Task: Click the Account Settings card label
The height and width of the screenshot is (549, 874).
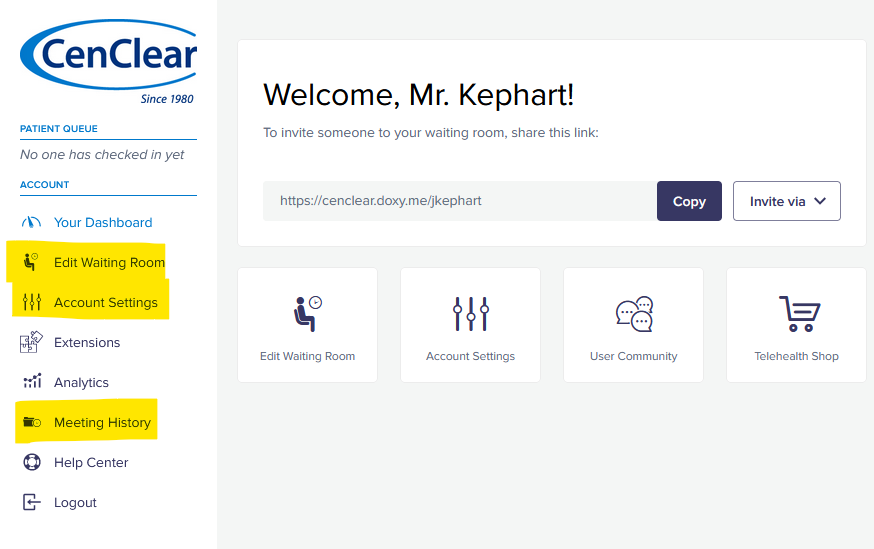Action: click(470, 356)
